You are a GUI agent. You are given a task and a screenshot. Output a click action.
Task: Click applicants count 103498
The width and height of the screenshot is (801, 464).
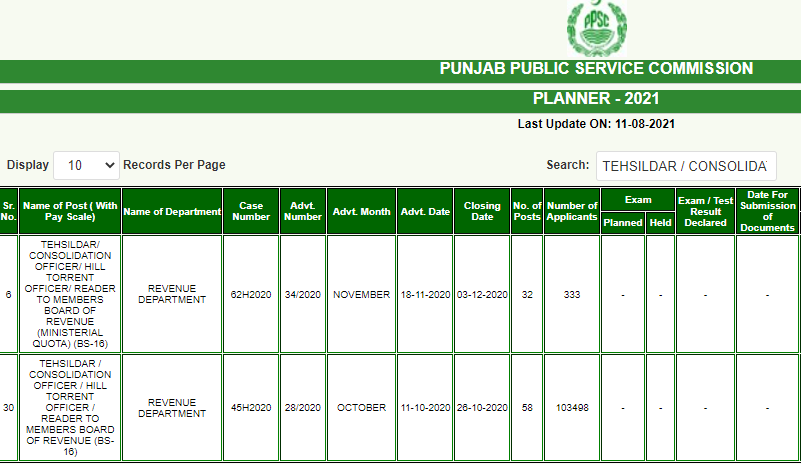pos(572,408)
